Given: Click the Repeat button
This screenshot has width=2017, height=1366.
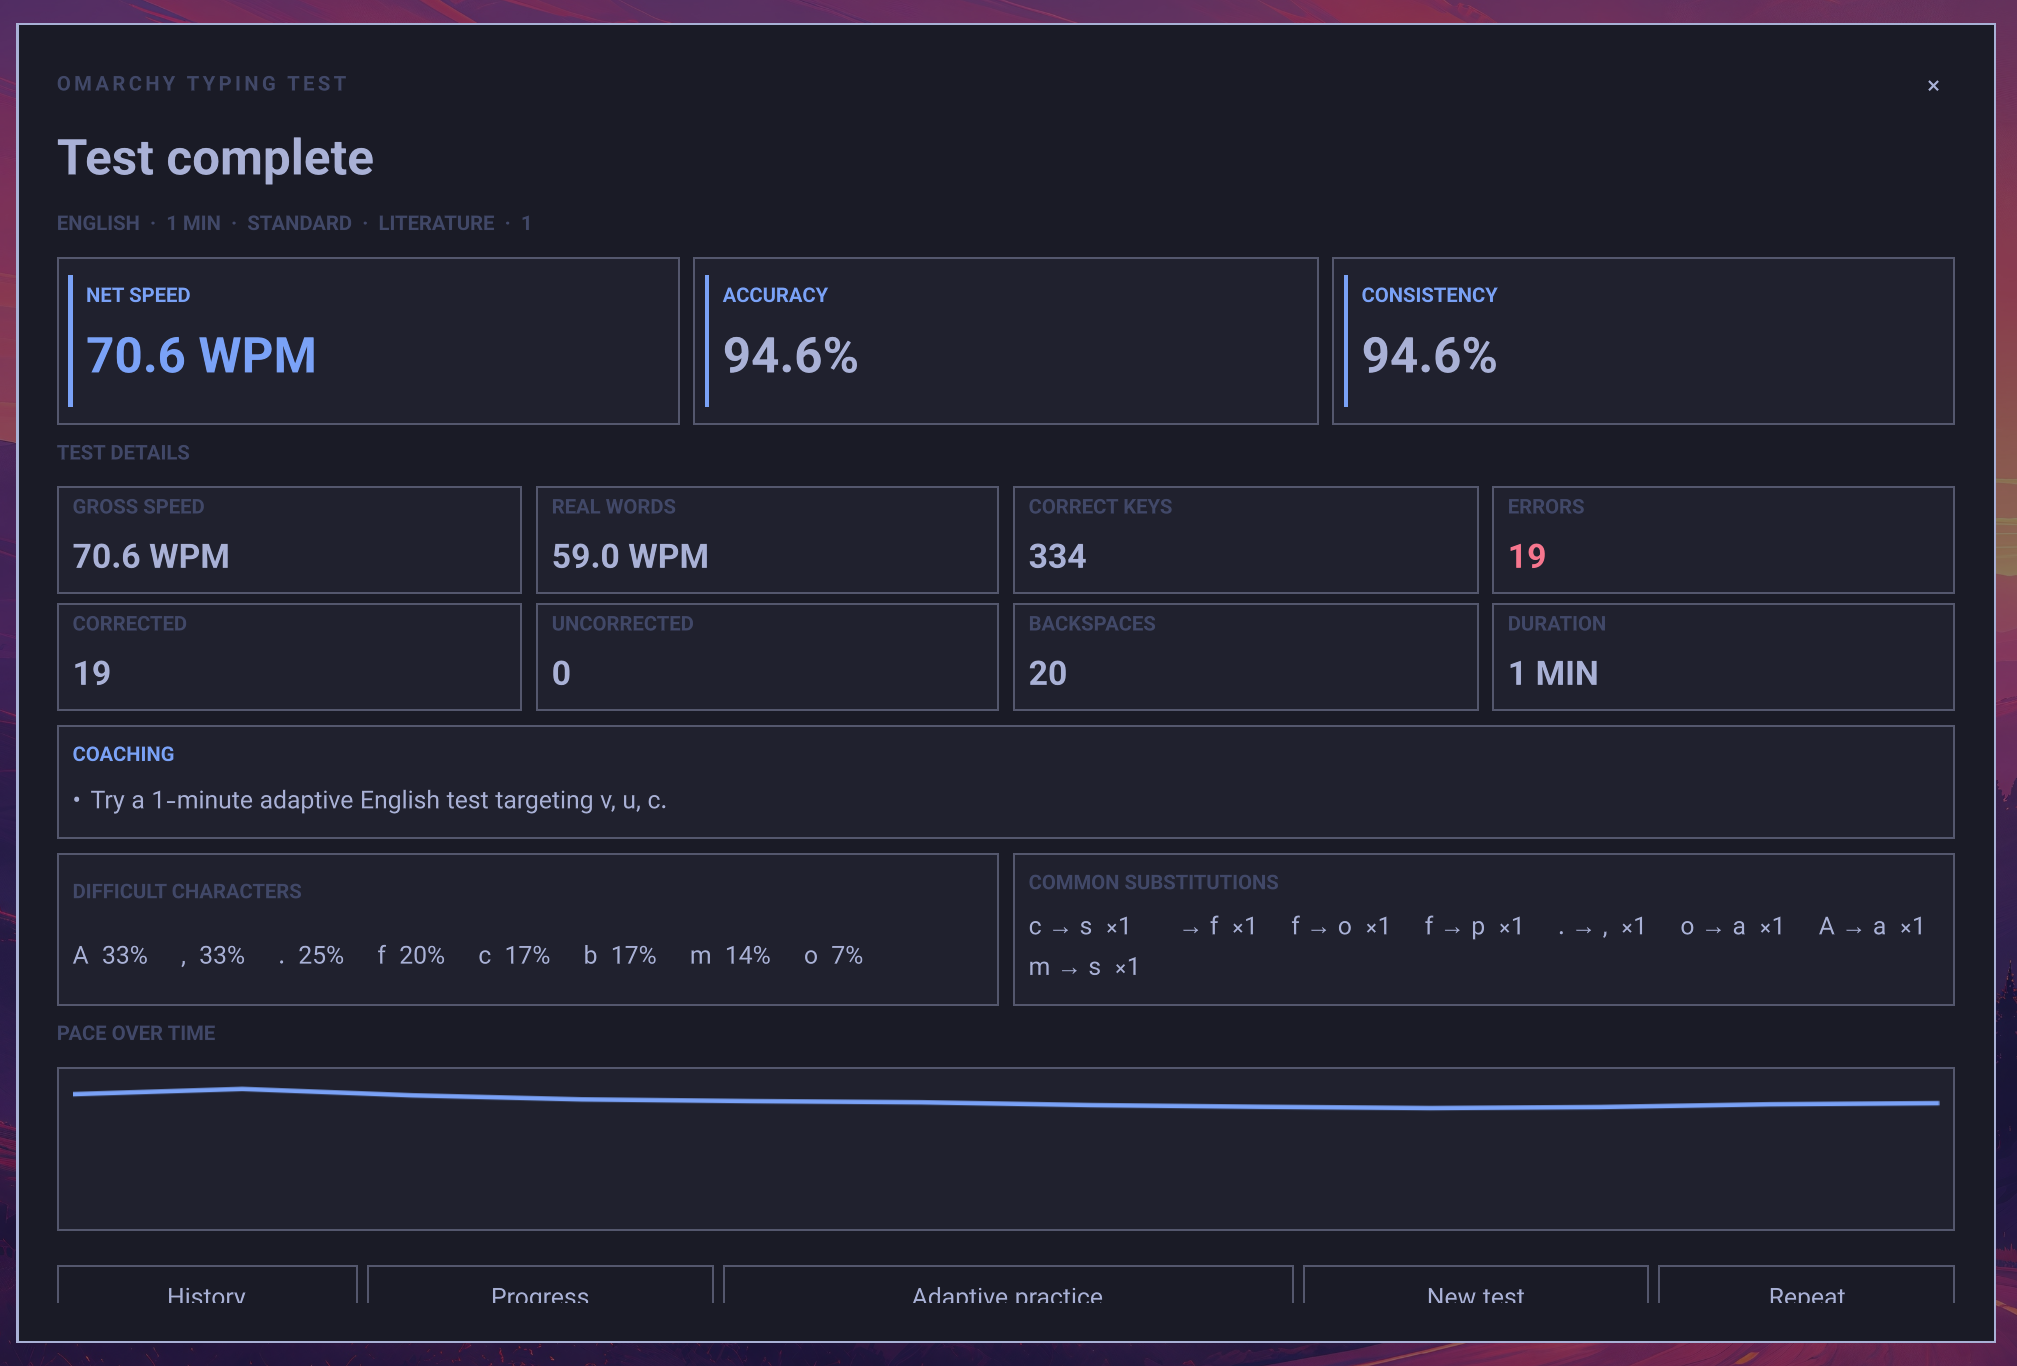Looking at the screenshot, I should pos(1806,1284).
